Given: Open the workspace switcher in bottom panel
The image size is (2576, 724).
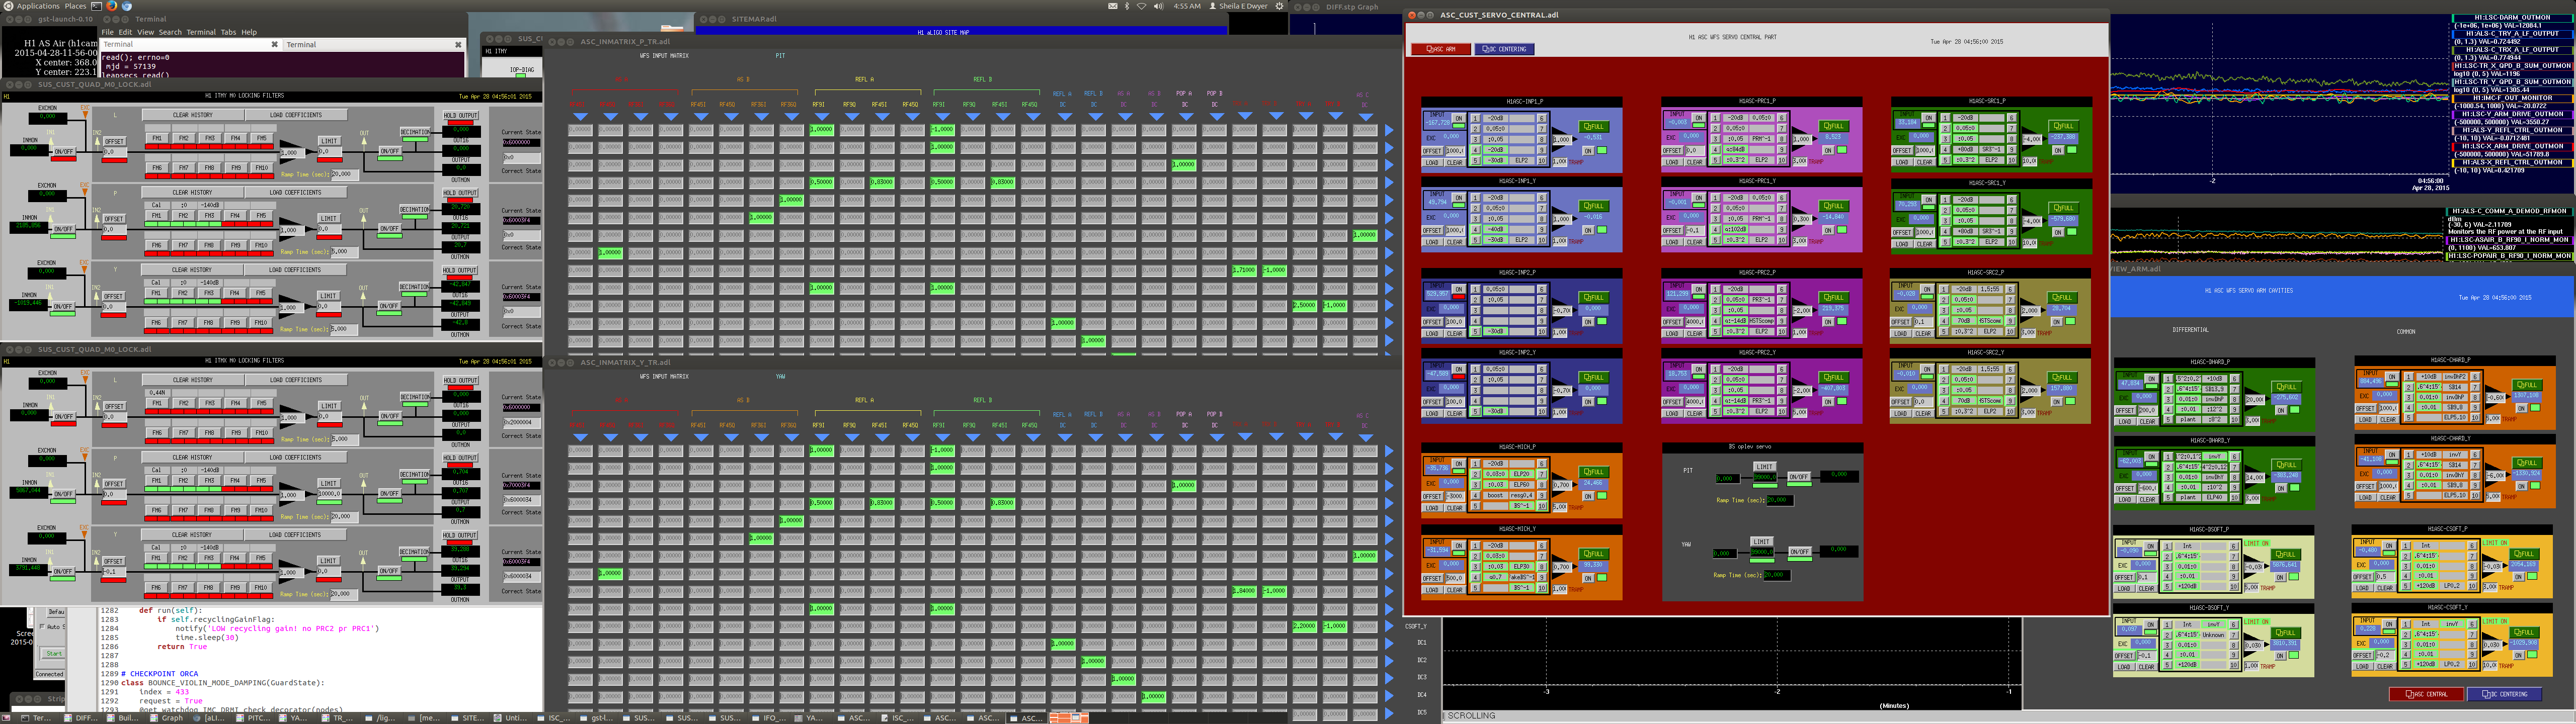Looking at the screenshot, I should tap(1068, 718).
